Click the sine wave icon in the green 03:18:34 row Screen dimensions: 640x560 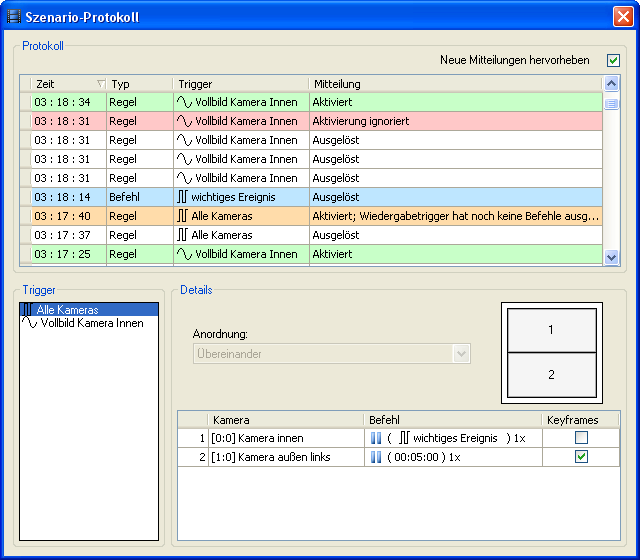click(184, 102)
